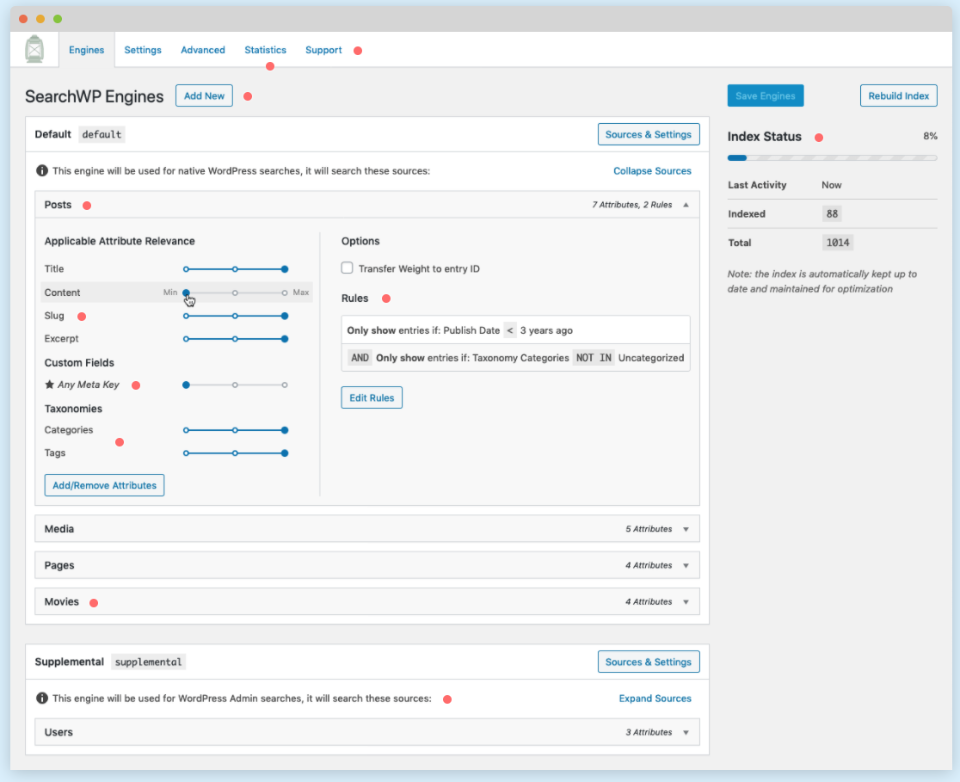Viewport: 960px width, 782px height.
Task: Click the yellow minimize window button
Action: (x=40, y=19)
